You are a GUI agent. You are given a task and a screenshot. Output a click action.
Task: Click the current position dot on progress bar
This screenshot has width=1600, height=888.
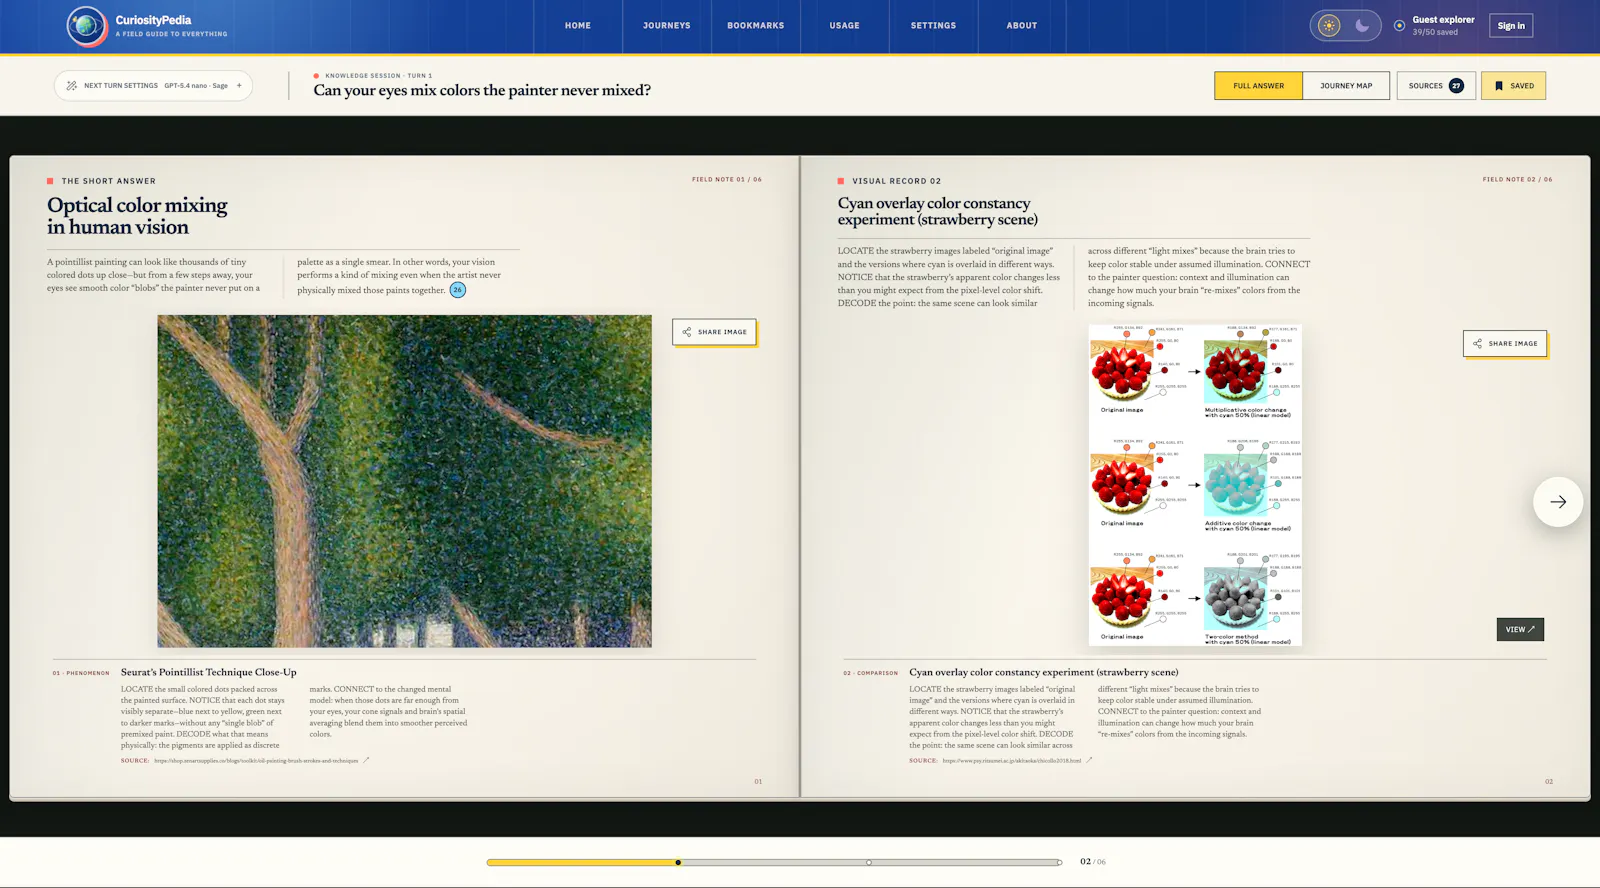(678, 862)
